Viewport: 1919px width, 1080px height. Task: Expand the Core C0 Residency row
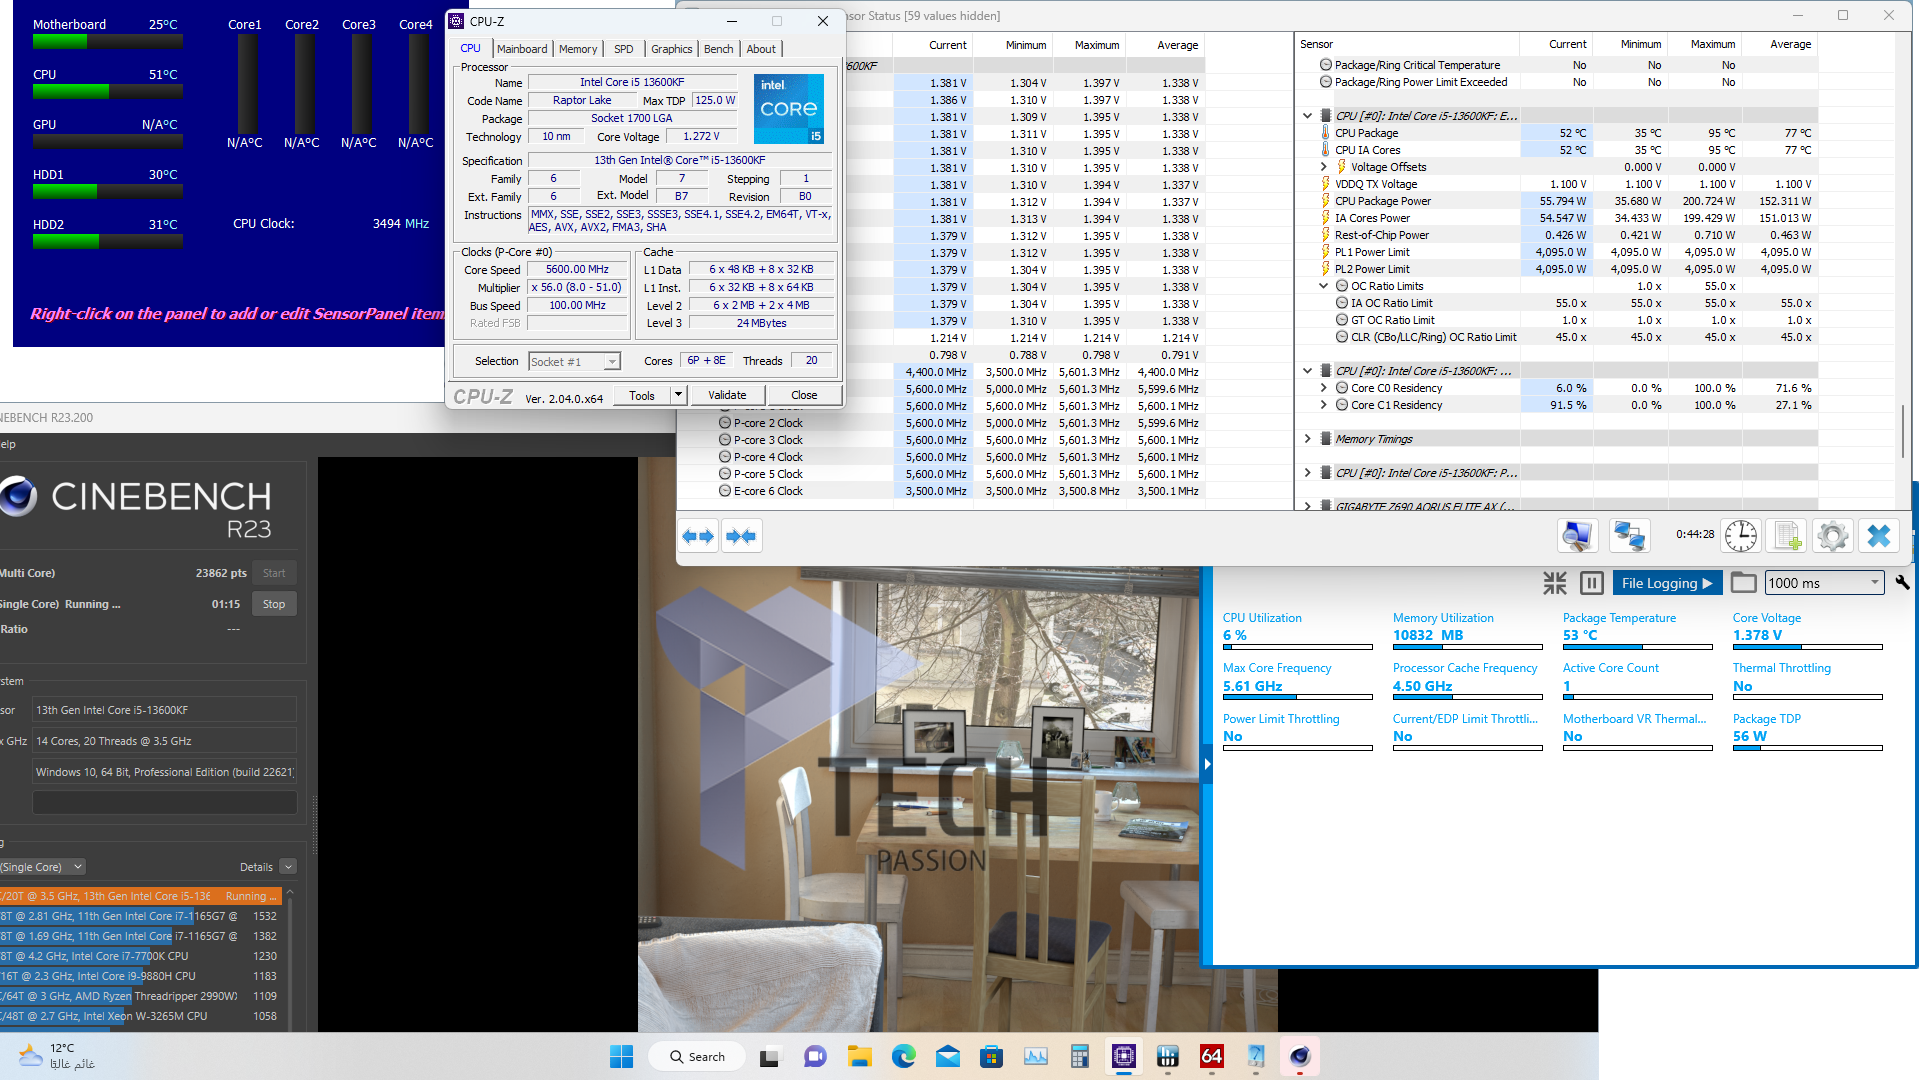click(x=1324, y=388)
